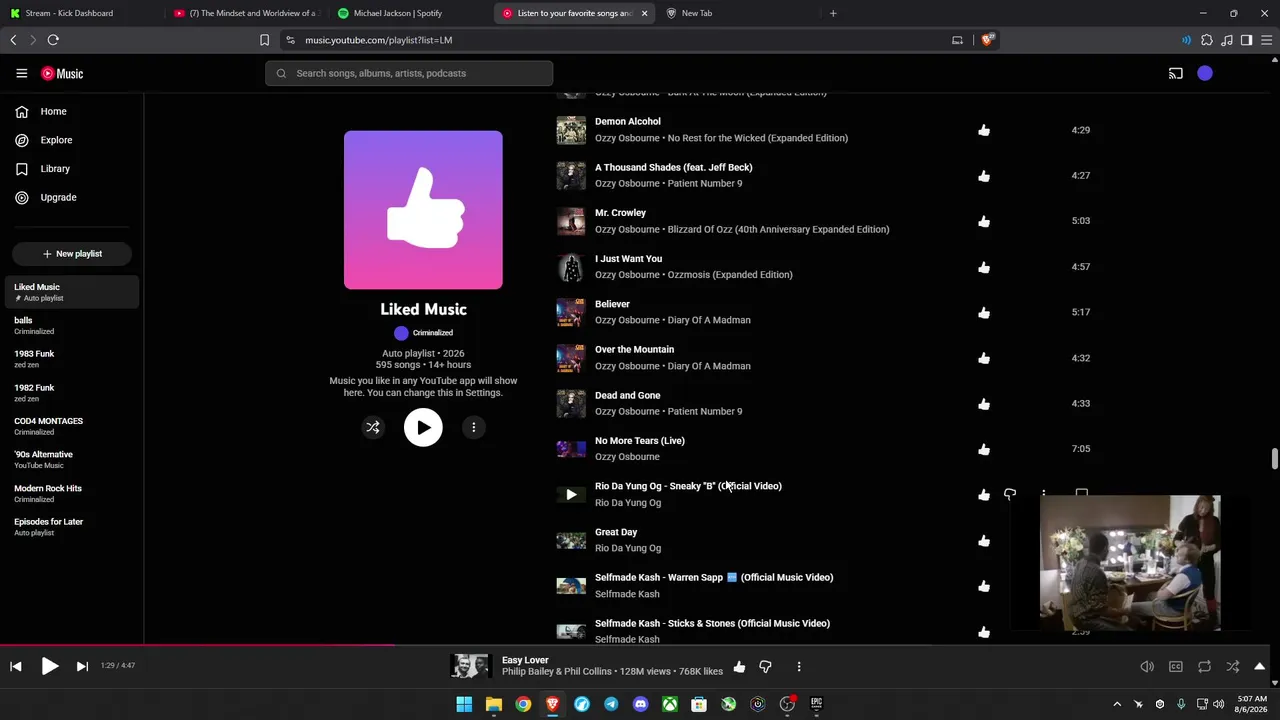
Task: Unlike the song Believer
Action: pyautogui.click(x=984, y=312)
